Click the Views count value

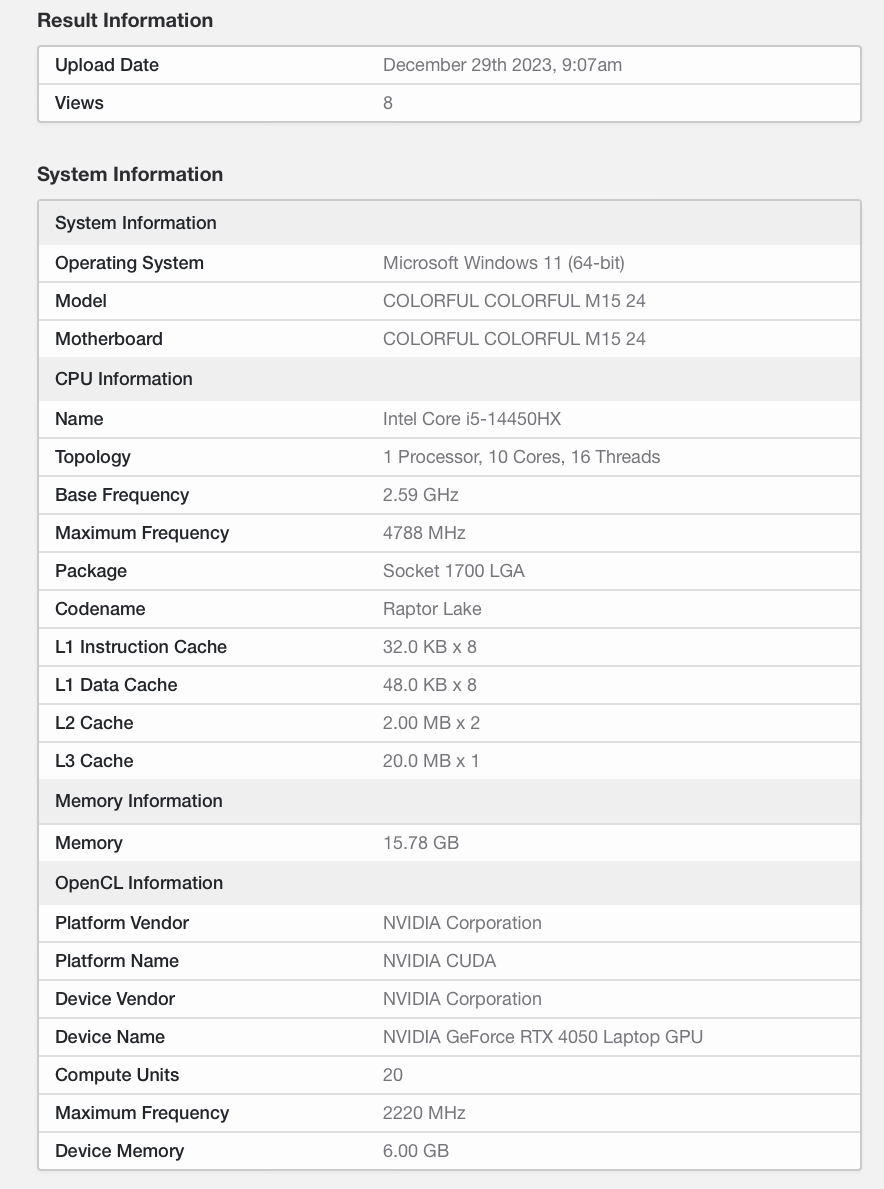coord(388,103)
